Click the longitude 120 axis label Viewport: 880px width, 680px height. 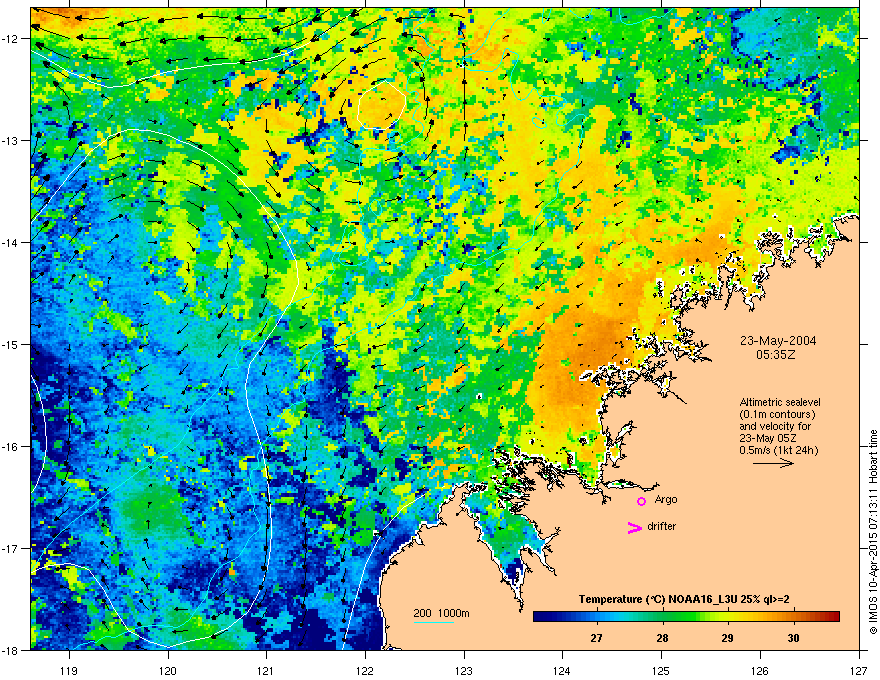[x=168, y=671]
